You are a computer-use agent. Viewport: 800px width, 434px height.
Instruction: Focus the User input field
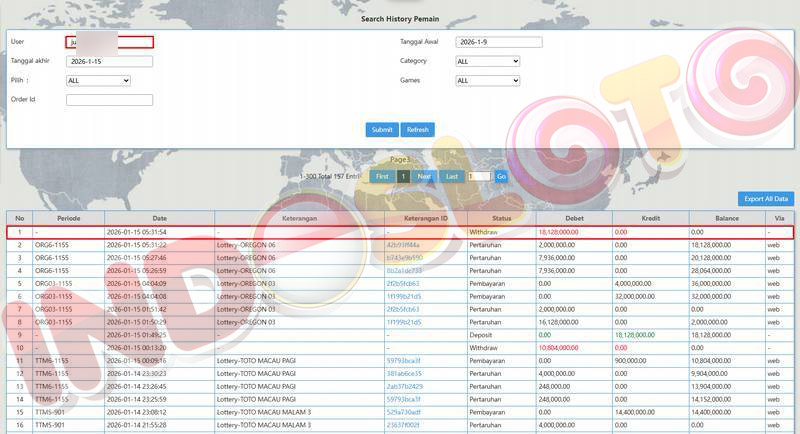click(109, 42)
